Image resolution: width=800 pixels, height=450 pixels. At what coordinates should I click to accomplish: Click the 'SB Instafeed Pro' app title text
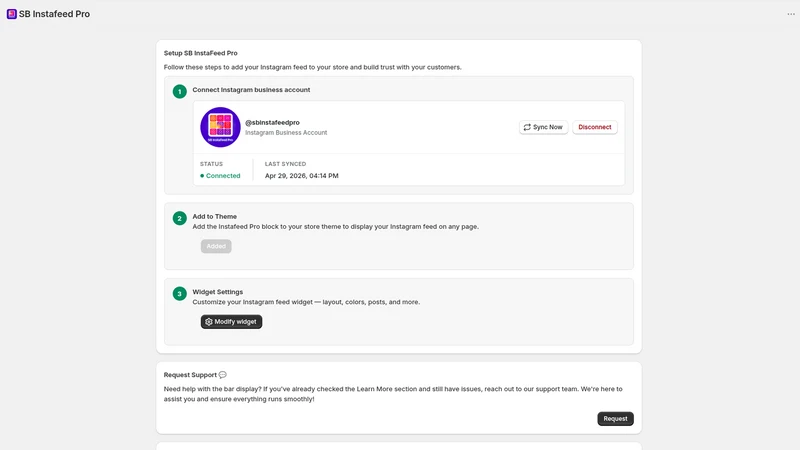[x=55, y=14]
